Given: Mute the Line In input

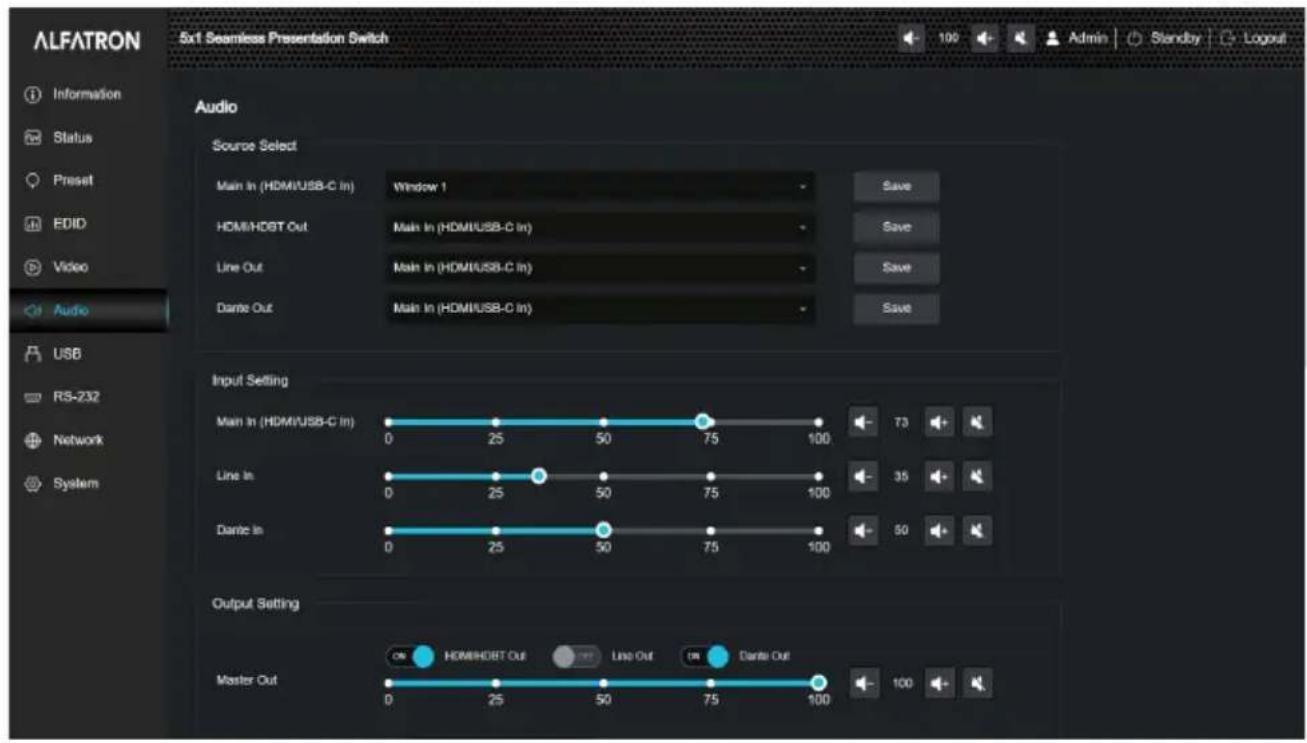Looking at the screenshot, I should click(977, 477).
